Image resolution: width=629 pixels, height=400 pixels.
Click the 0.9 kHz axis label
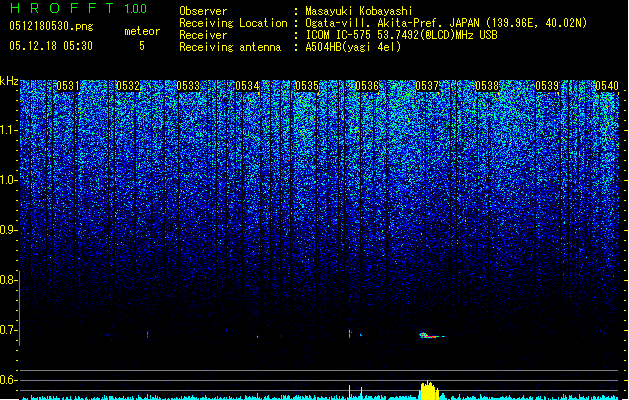(x=8, y=230)
